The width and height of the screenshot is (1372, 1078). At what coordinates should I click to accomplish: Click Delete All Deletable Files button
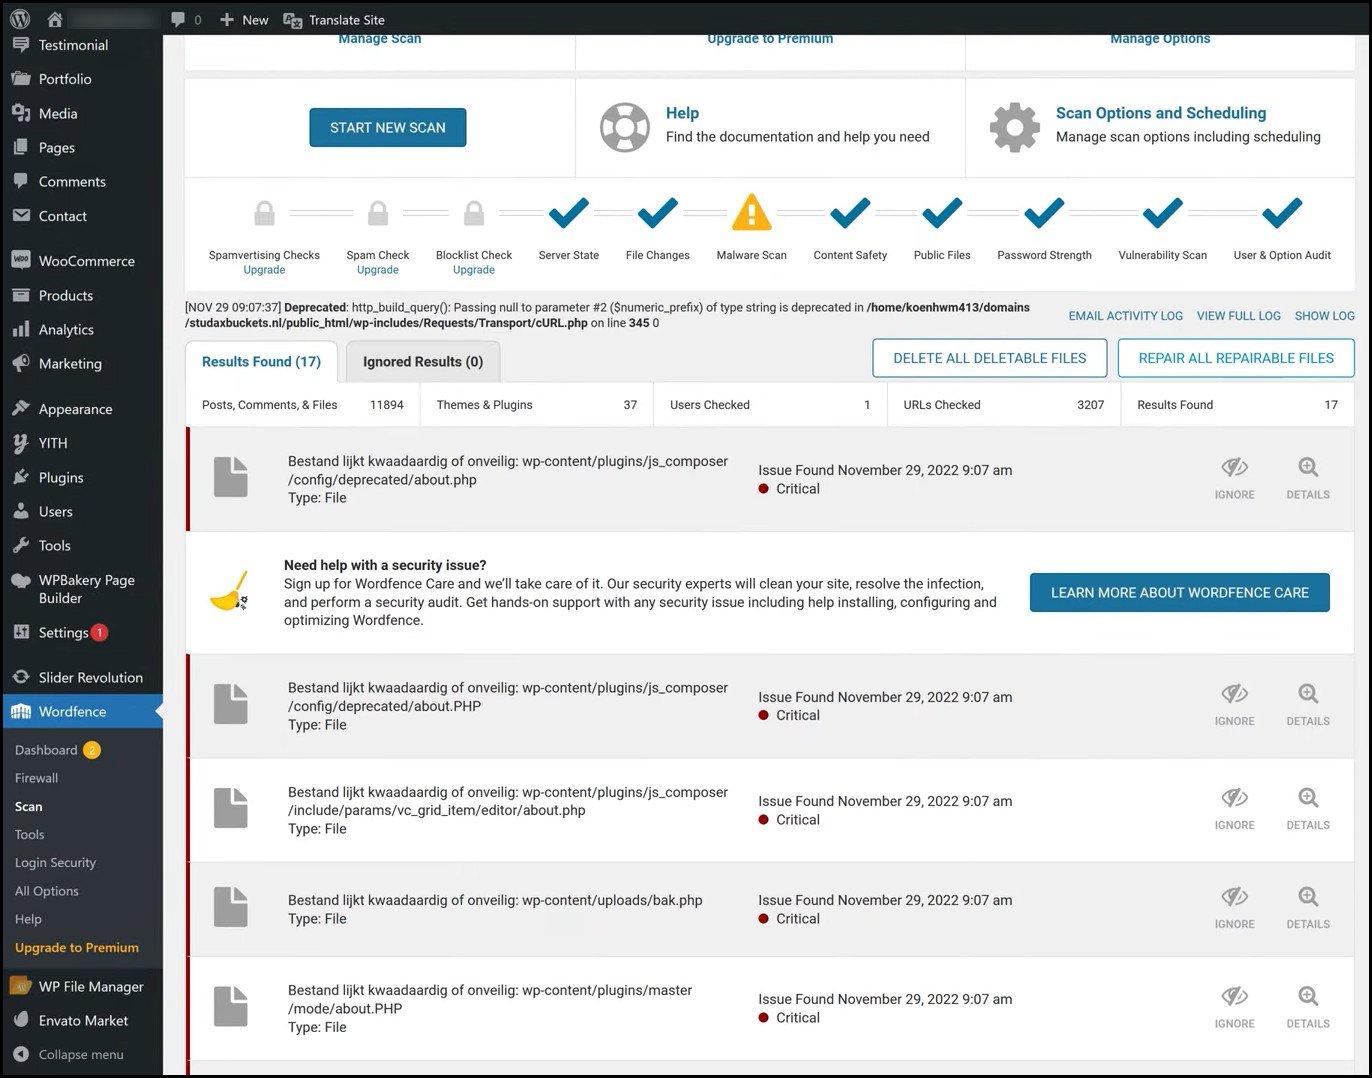(989, 358)
